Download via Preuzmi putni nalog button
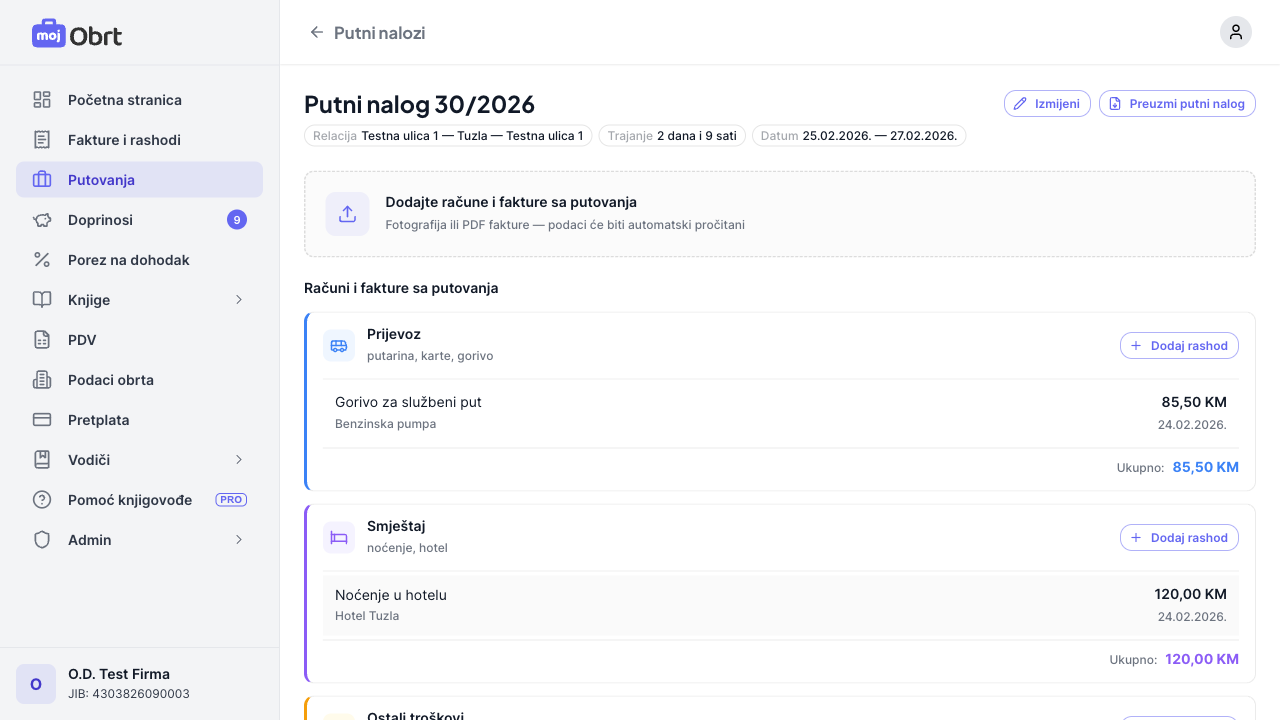1280x720 pixels. click(x=1177, y=104)
